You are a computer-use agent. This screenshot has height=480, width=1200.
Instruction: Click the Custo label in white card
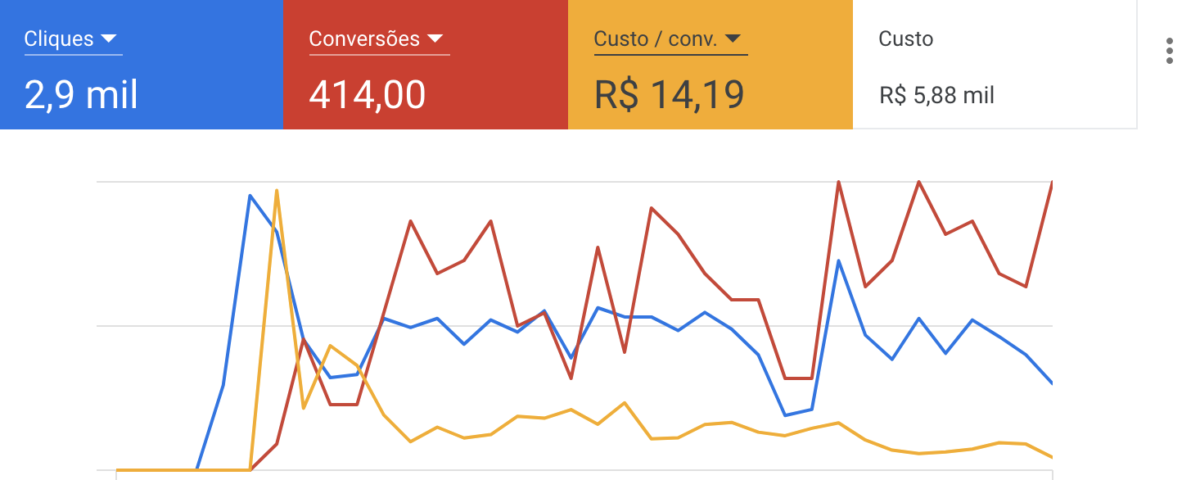906,39
